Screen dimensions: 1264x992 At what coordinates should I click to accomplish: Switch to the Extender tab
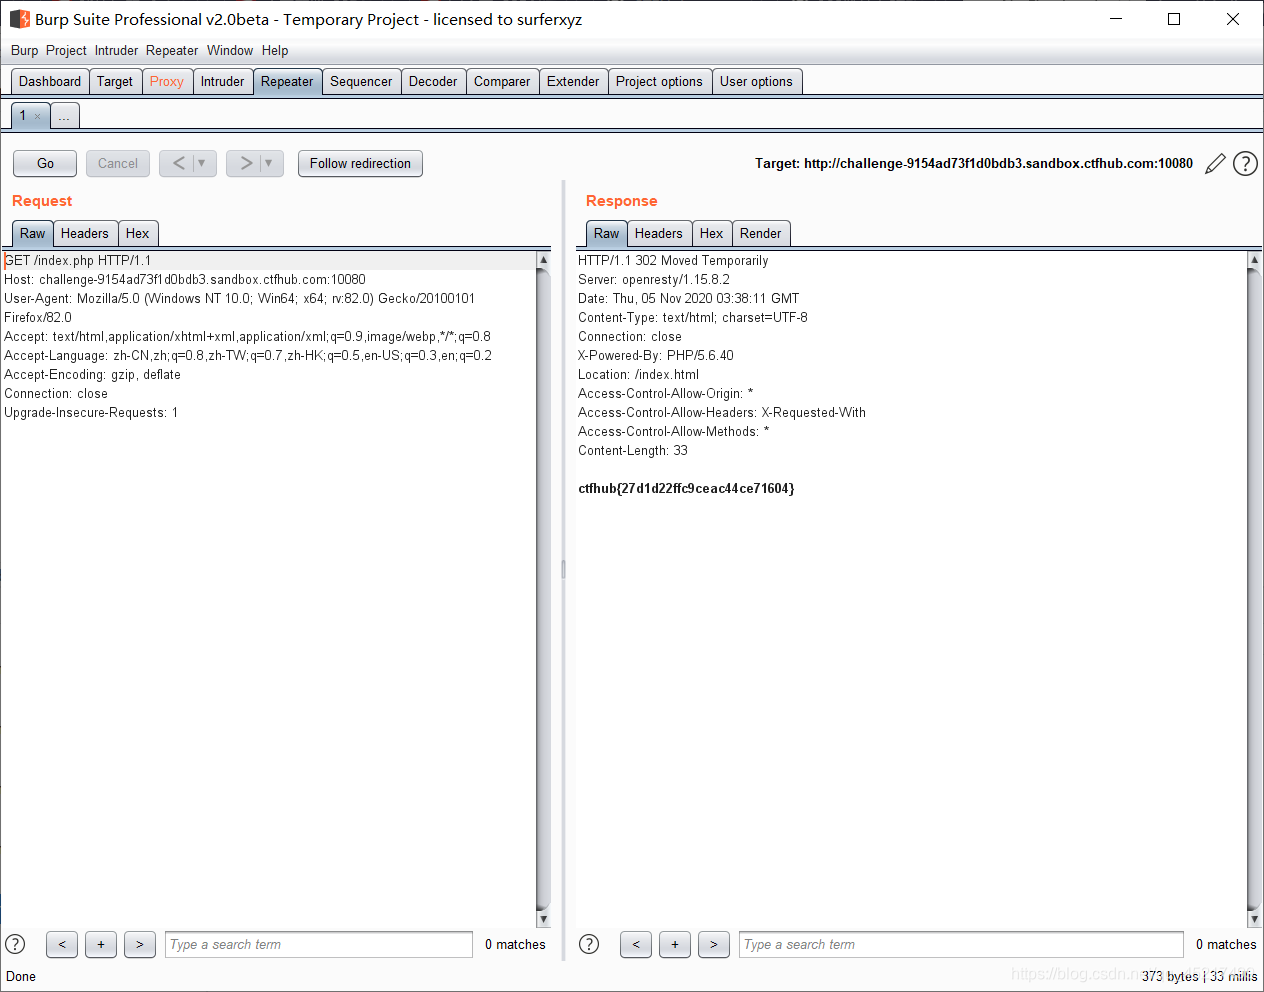[x=573, y=82]
